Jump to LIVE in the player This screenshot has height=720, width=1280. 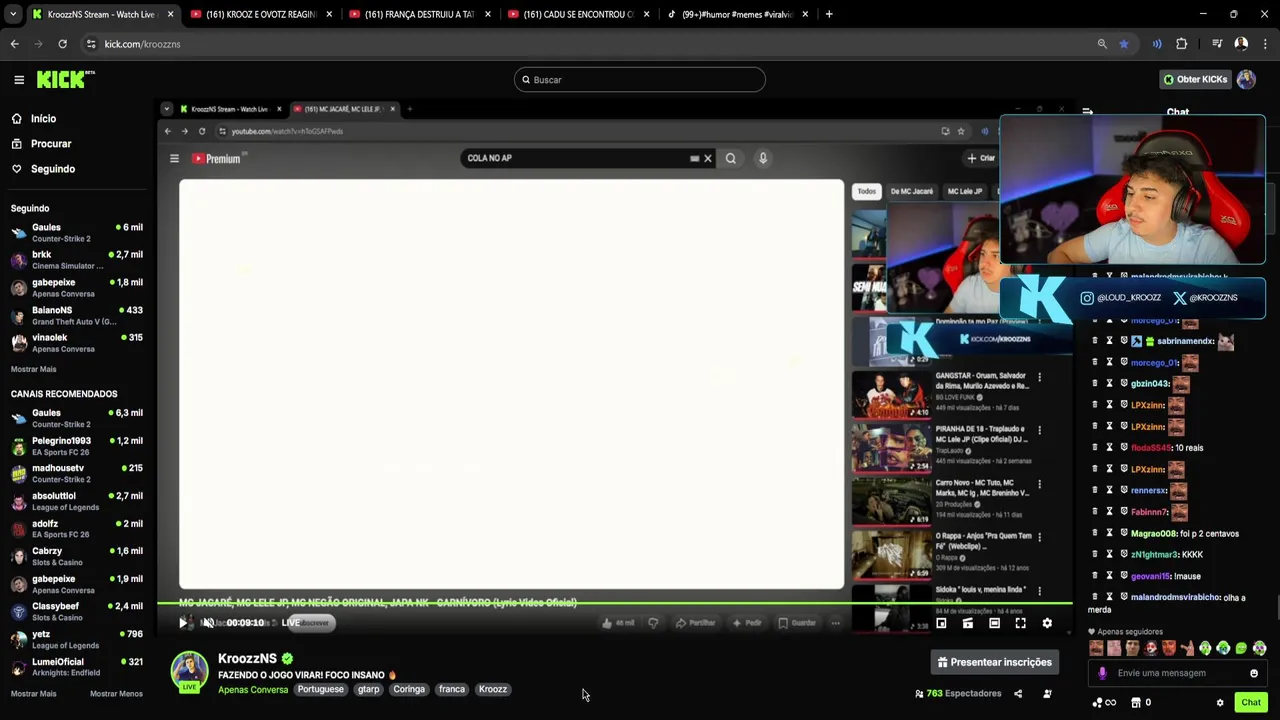pyautogui.click(x=291, y=623)
